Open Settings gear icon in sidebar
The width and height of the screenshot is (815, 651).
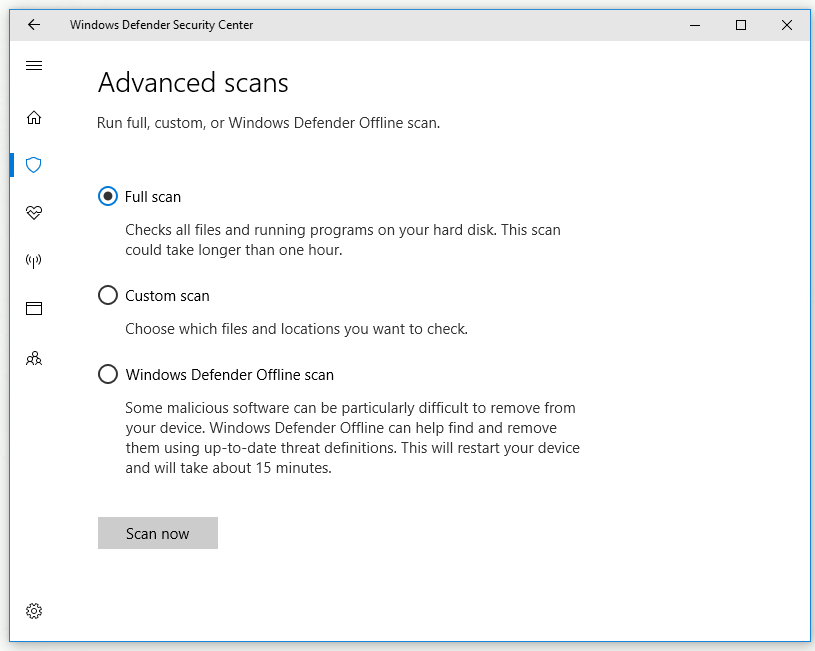click(x=34, y=611)
